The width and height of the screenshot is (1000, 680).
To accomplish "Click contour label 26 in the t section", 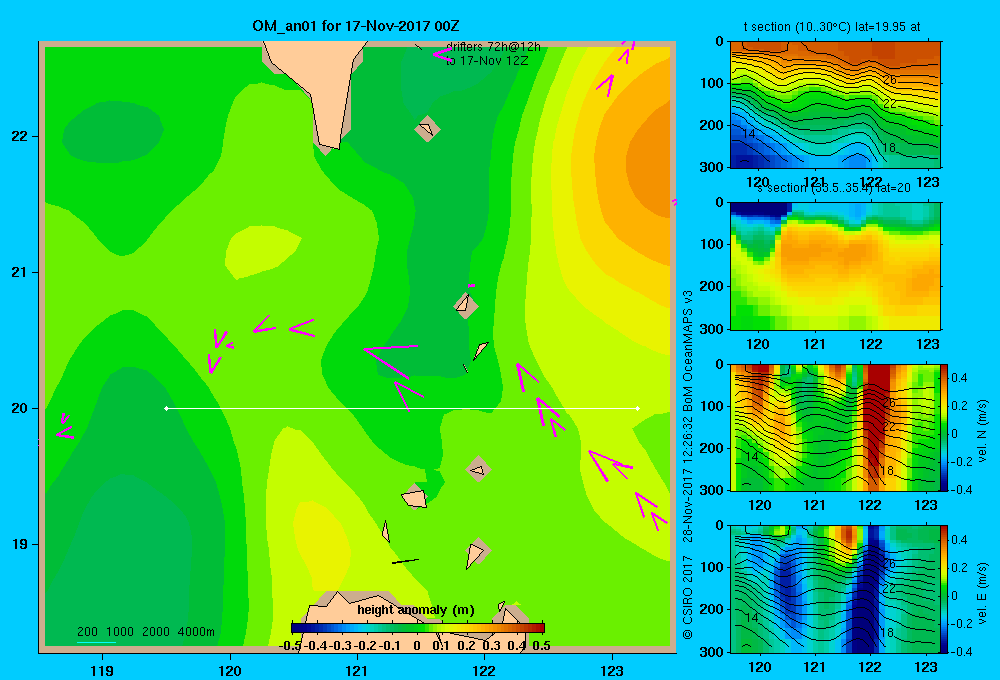I will [890, 80].
